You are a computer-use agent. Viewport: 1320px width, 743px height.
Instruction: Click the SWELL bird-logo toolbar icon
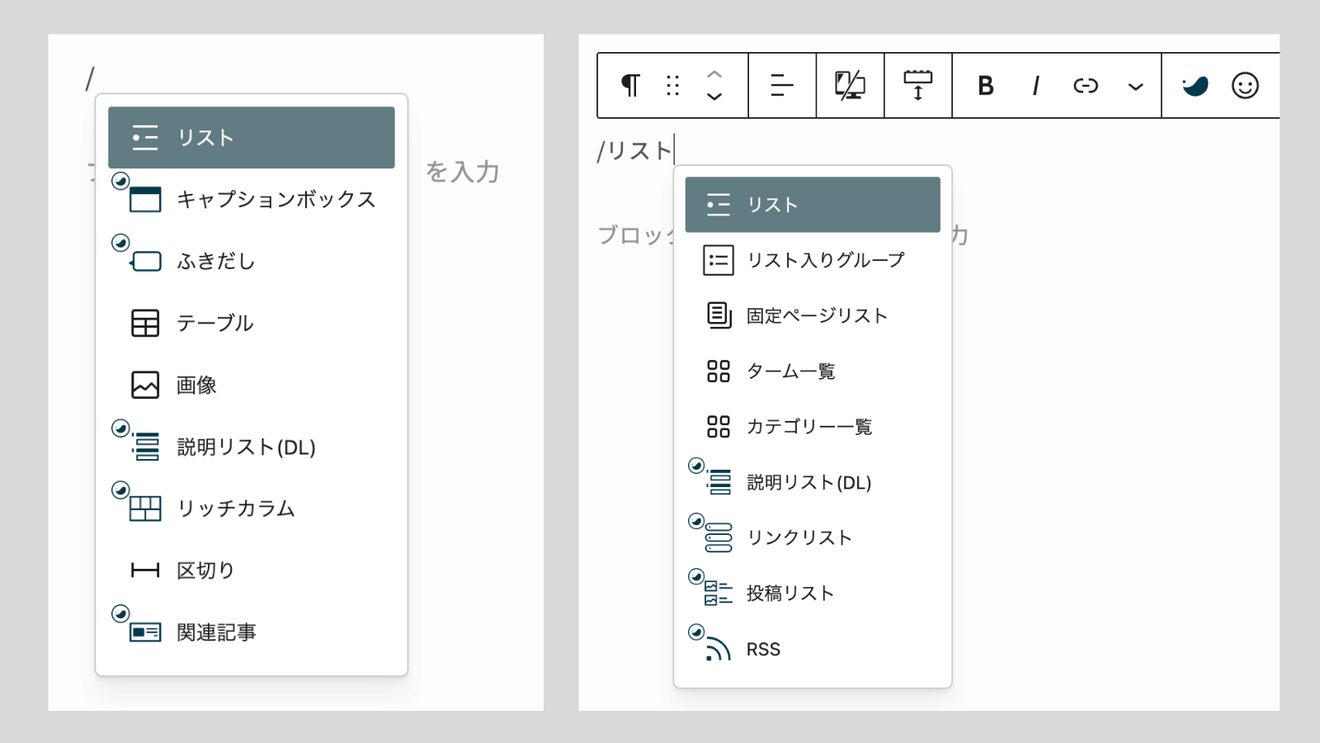pos(1195,86)
